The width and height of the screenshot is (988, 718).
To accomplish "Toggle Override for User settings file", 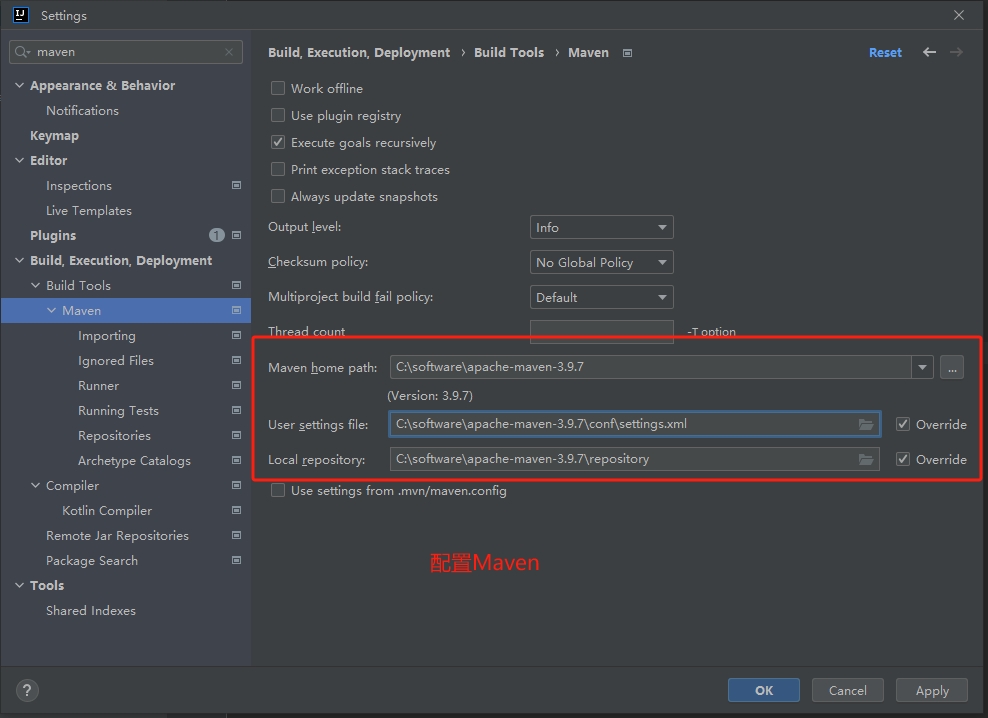I will point(903,424).
